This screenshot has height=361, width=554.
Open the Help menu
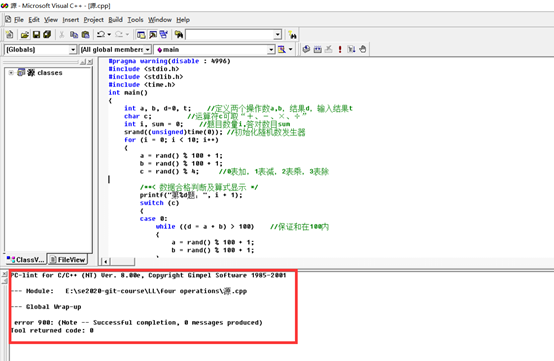pyautogui.click(x=183, y=20)
